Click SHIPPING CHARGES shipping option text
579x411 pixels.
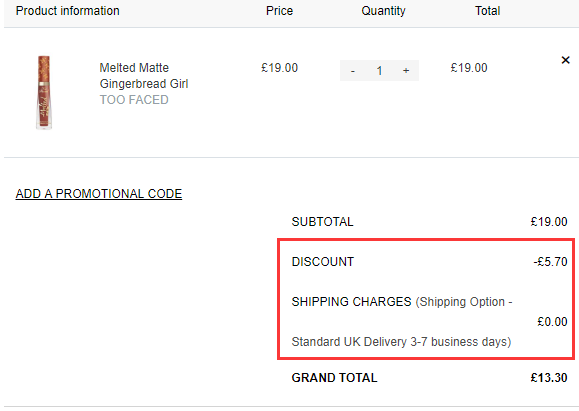(x=402, y=322)
